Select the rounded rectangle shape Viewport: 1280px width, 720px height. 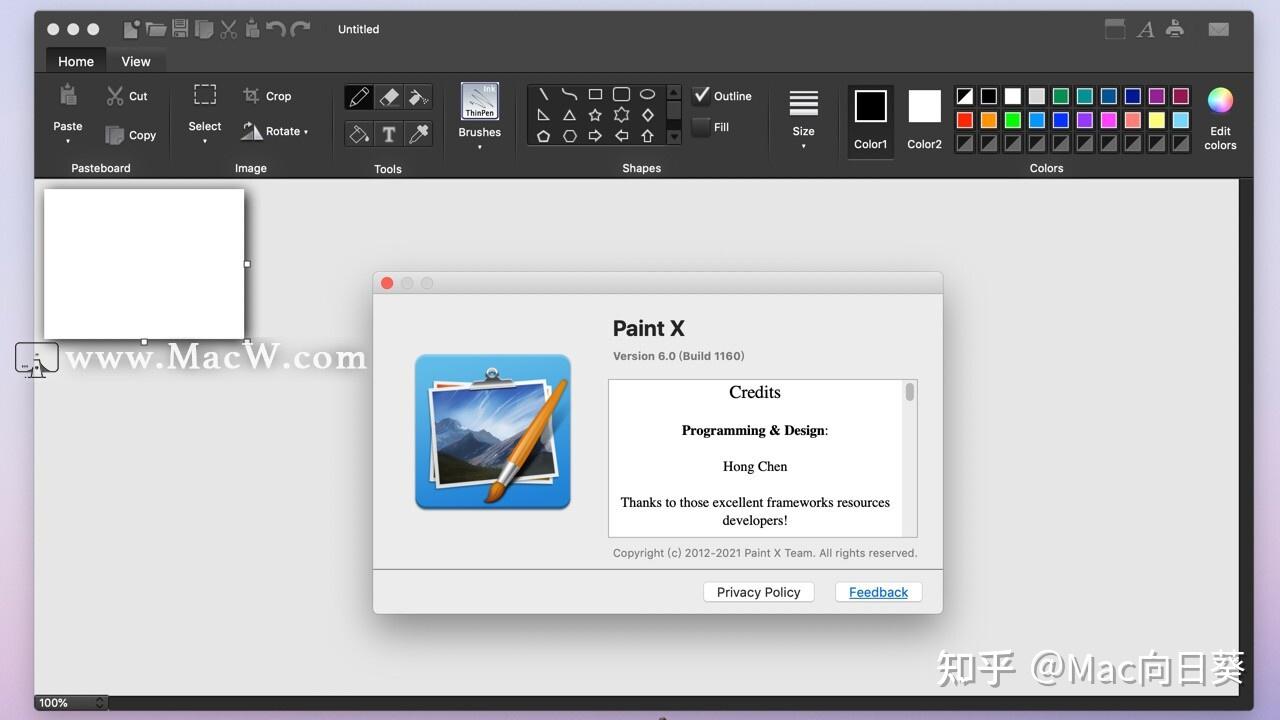621,93
